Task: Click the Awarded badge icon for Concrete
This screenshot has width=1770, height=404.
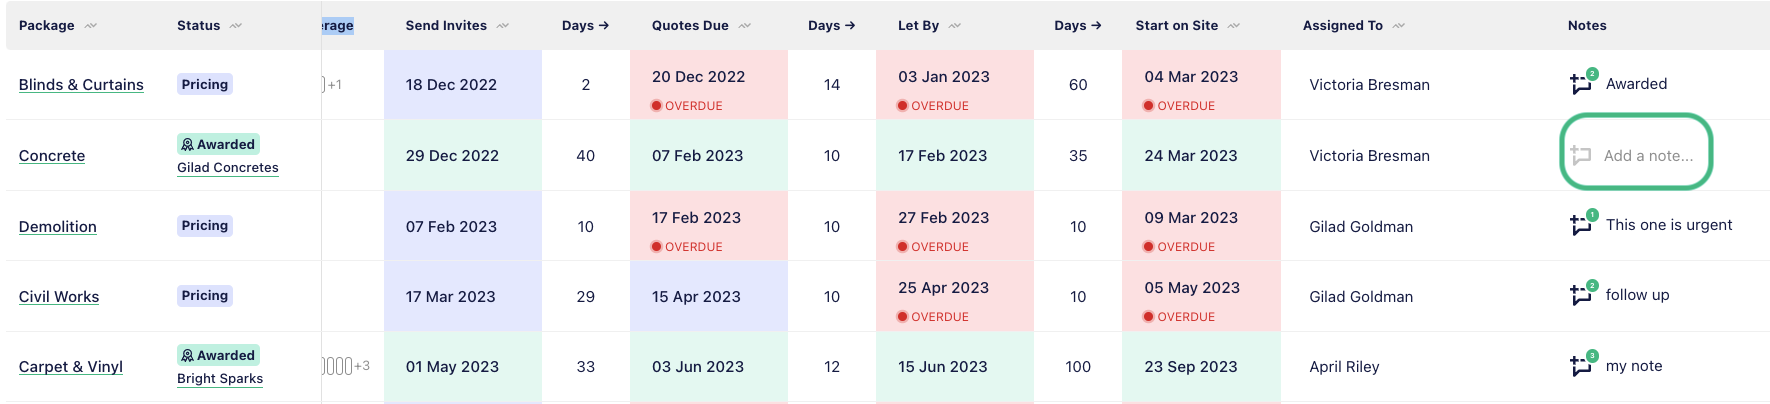Action: pyautogui.click(x=187, y=145)
